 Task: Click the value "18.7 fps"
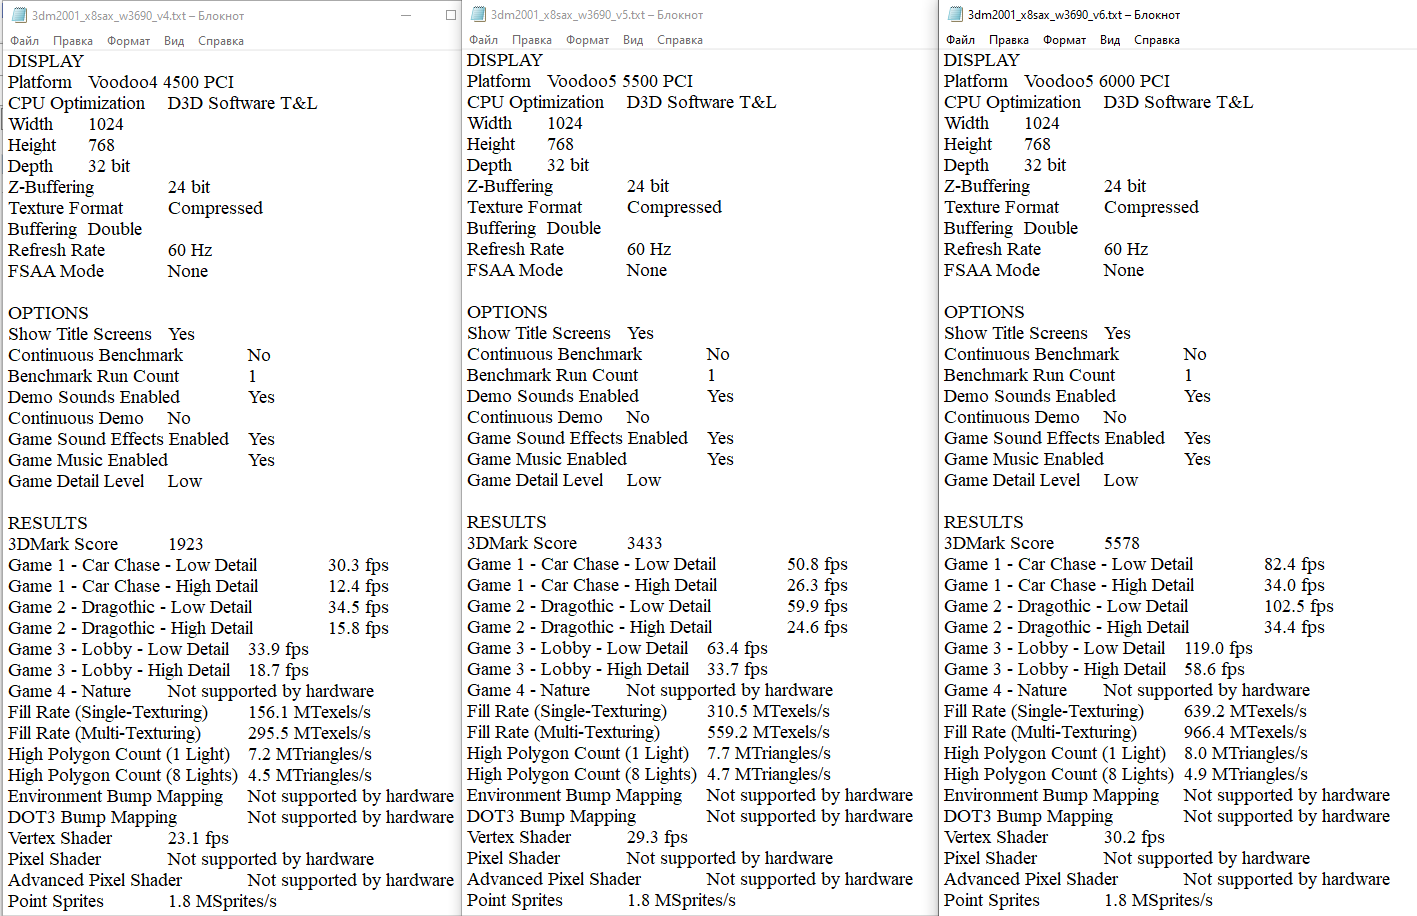(278, 670)
